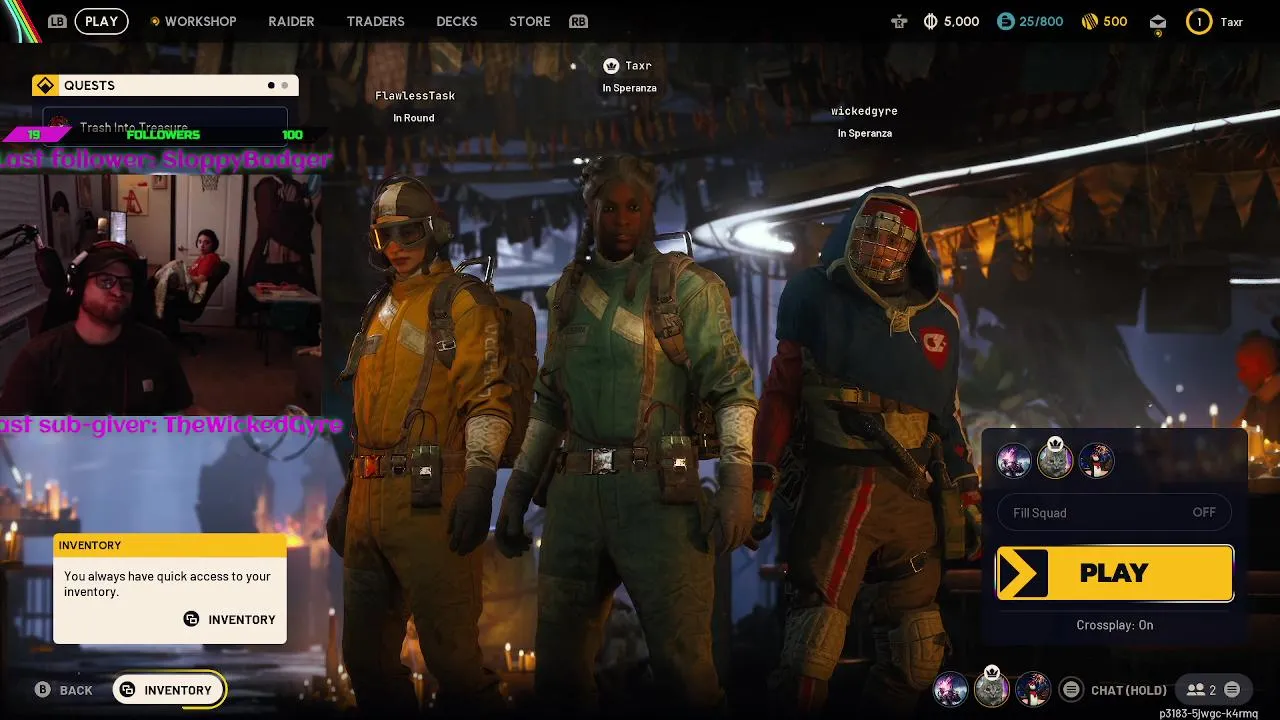The width and height of the screenshot is (1280, 720).
Task: Open the Taxr player profile name
Action: click(x=1231, y=22)
